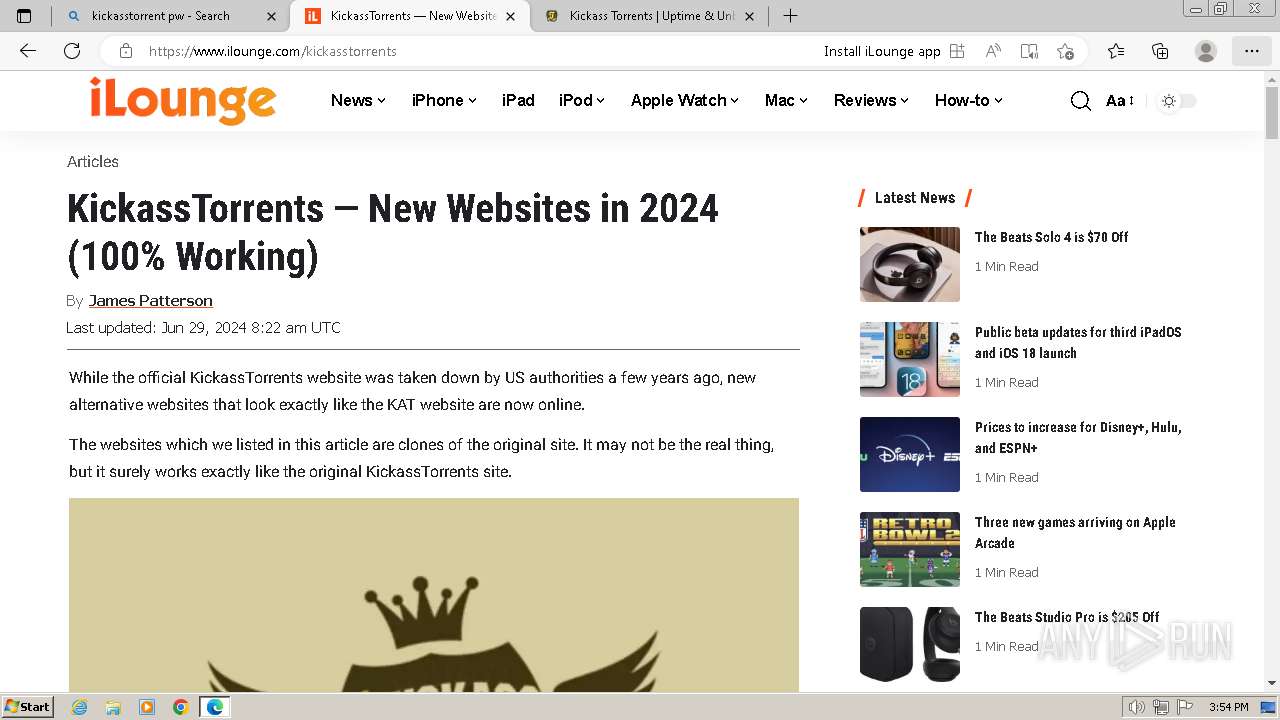
Task: Click the taskbar clock 3:54 PM
Action: [x=1228, y=707]
